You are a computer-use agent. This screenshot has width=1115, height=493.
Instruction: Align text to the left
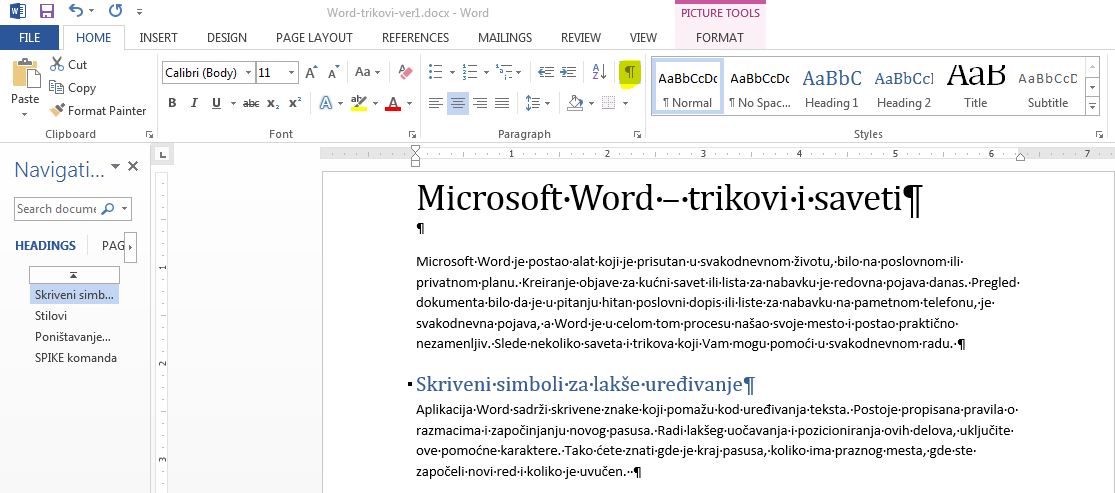pyautogui.click(x=436, y=104)
